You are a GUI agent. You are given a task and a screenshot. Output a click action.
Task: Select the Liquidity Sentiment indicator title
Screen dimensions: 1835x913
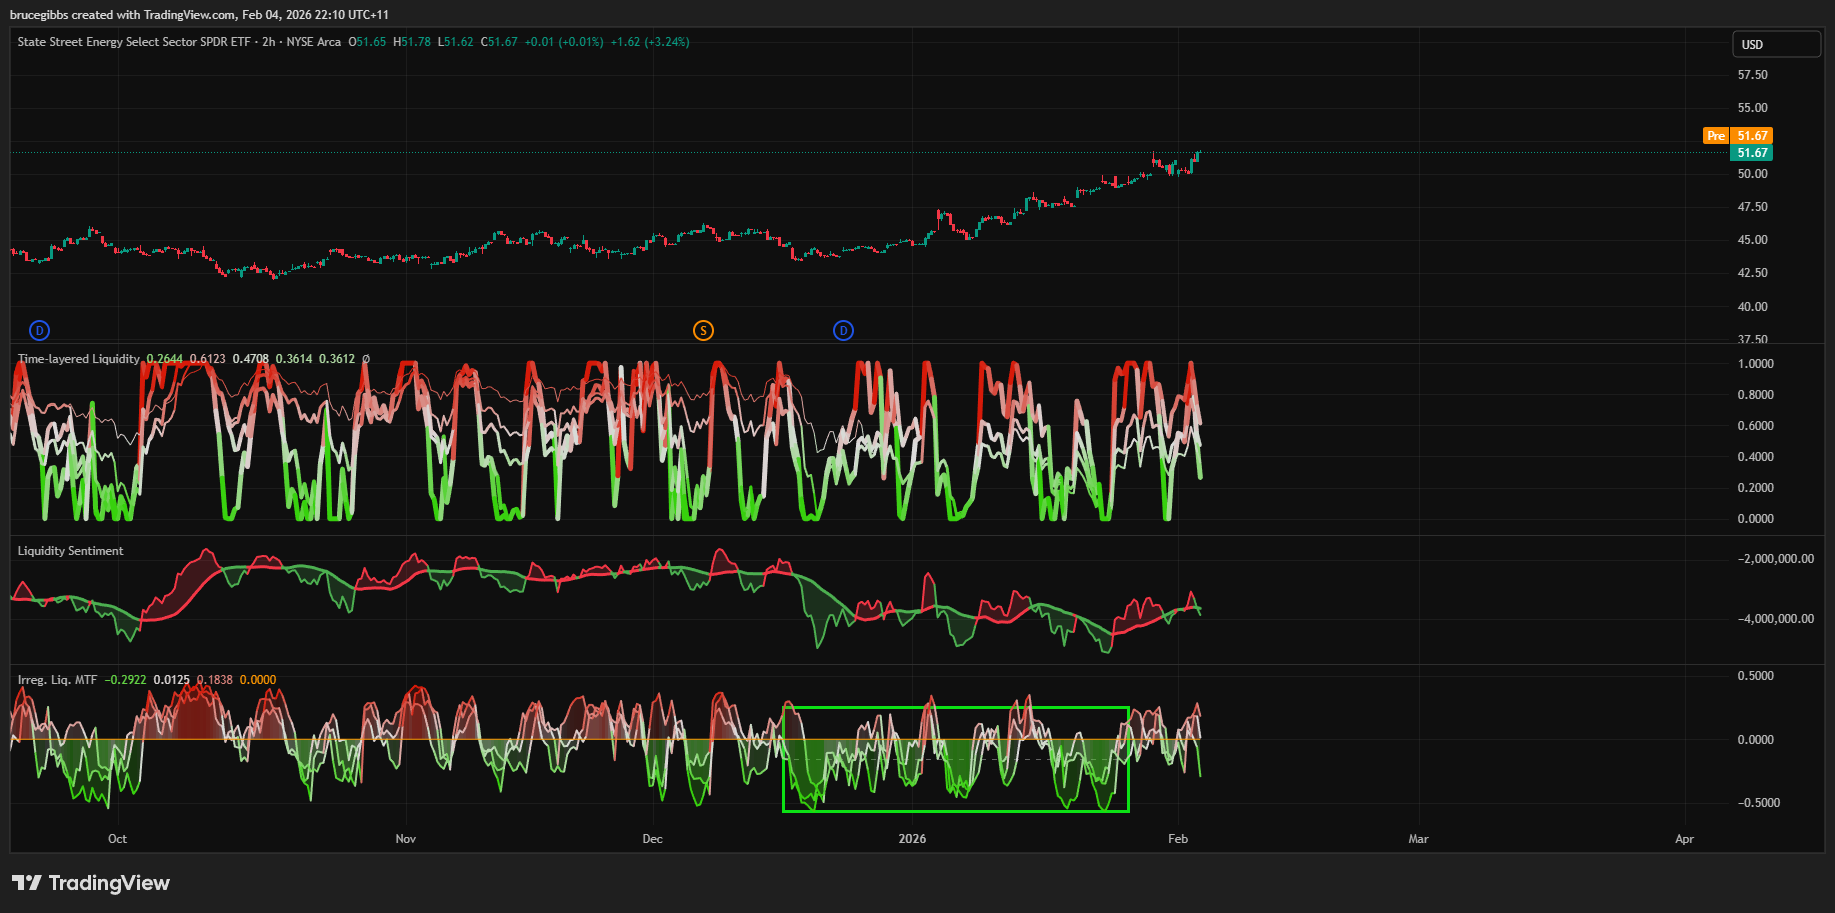click(70, 551)
